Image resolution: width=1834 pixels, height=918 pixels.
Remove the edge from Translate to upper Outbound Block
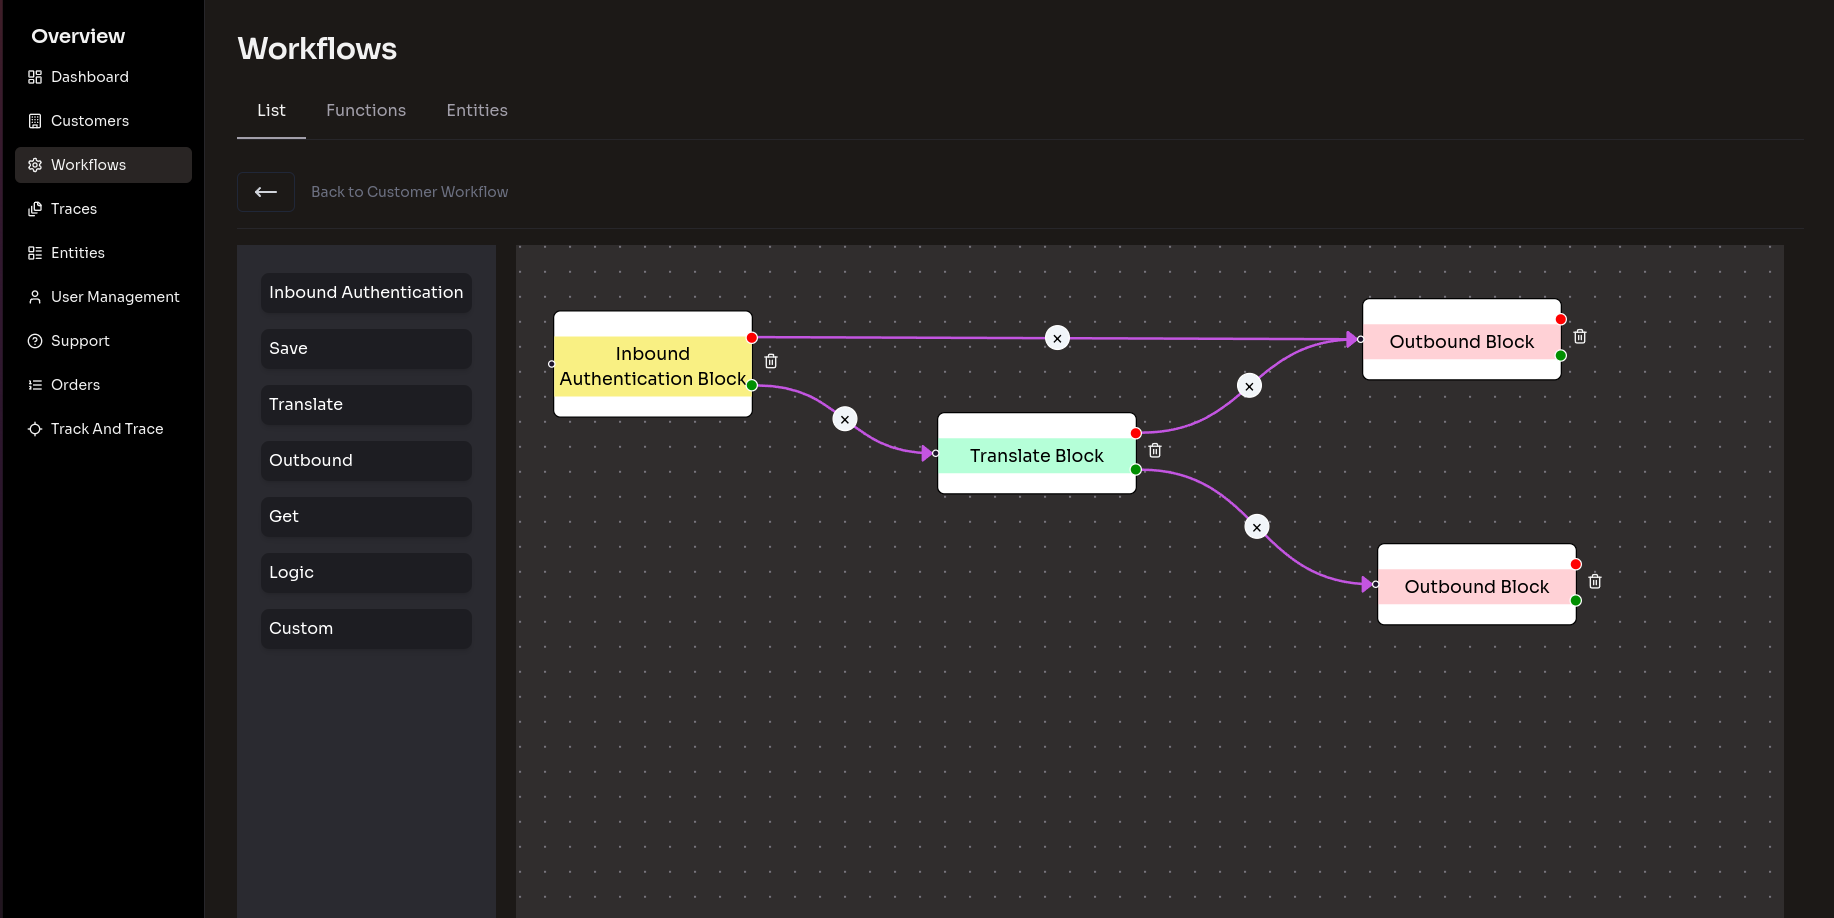(x=1249, y=386)
